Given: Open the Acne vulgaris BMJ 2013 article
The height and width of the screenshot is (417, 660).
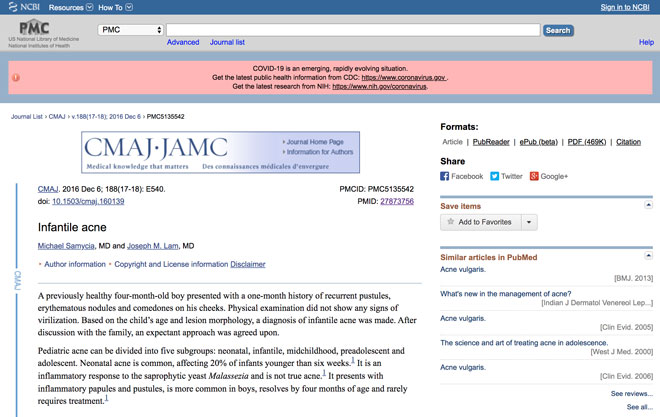Looking at the screenshot, I should [x=463, y=269].
